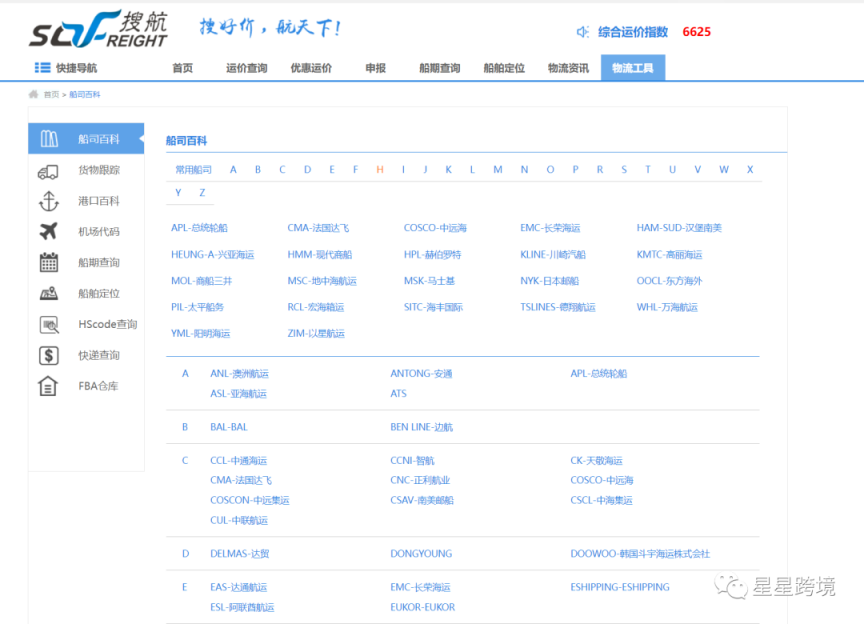The image size is (864, 624).
Task: Open the SITC-海丰国际 link
Action: [433, 307]
